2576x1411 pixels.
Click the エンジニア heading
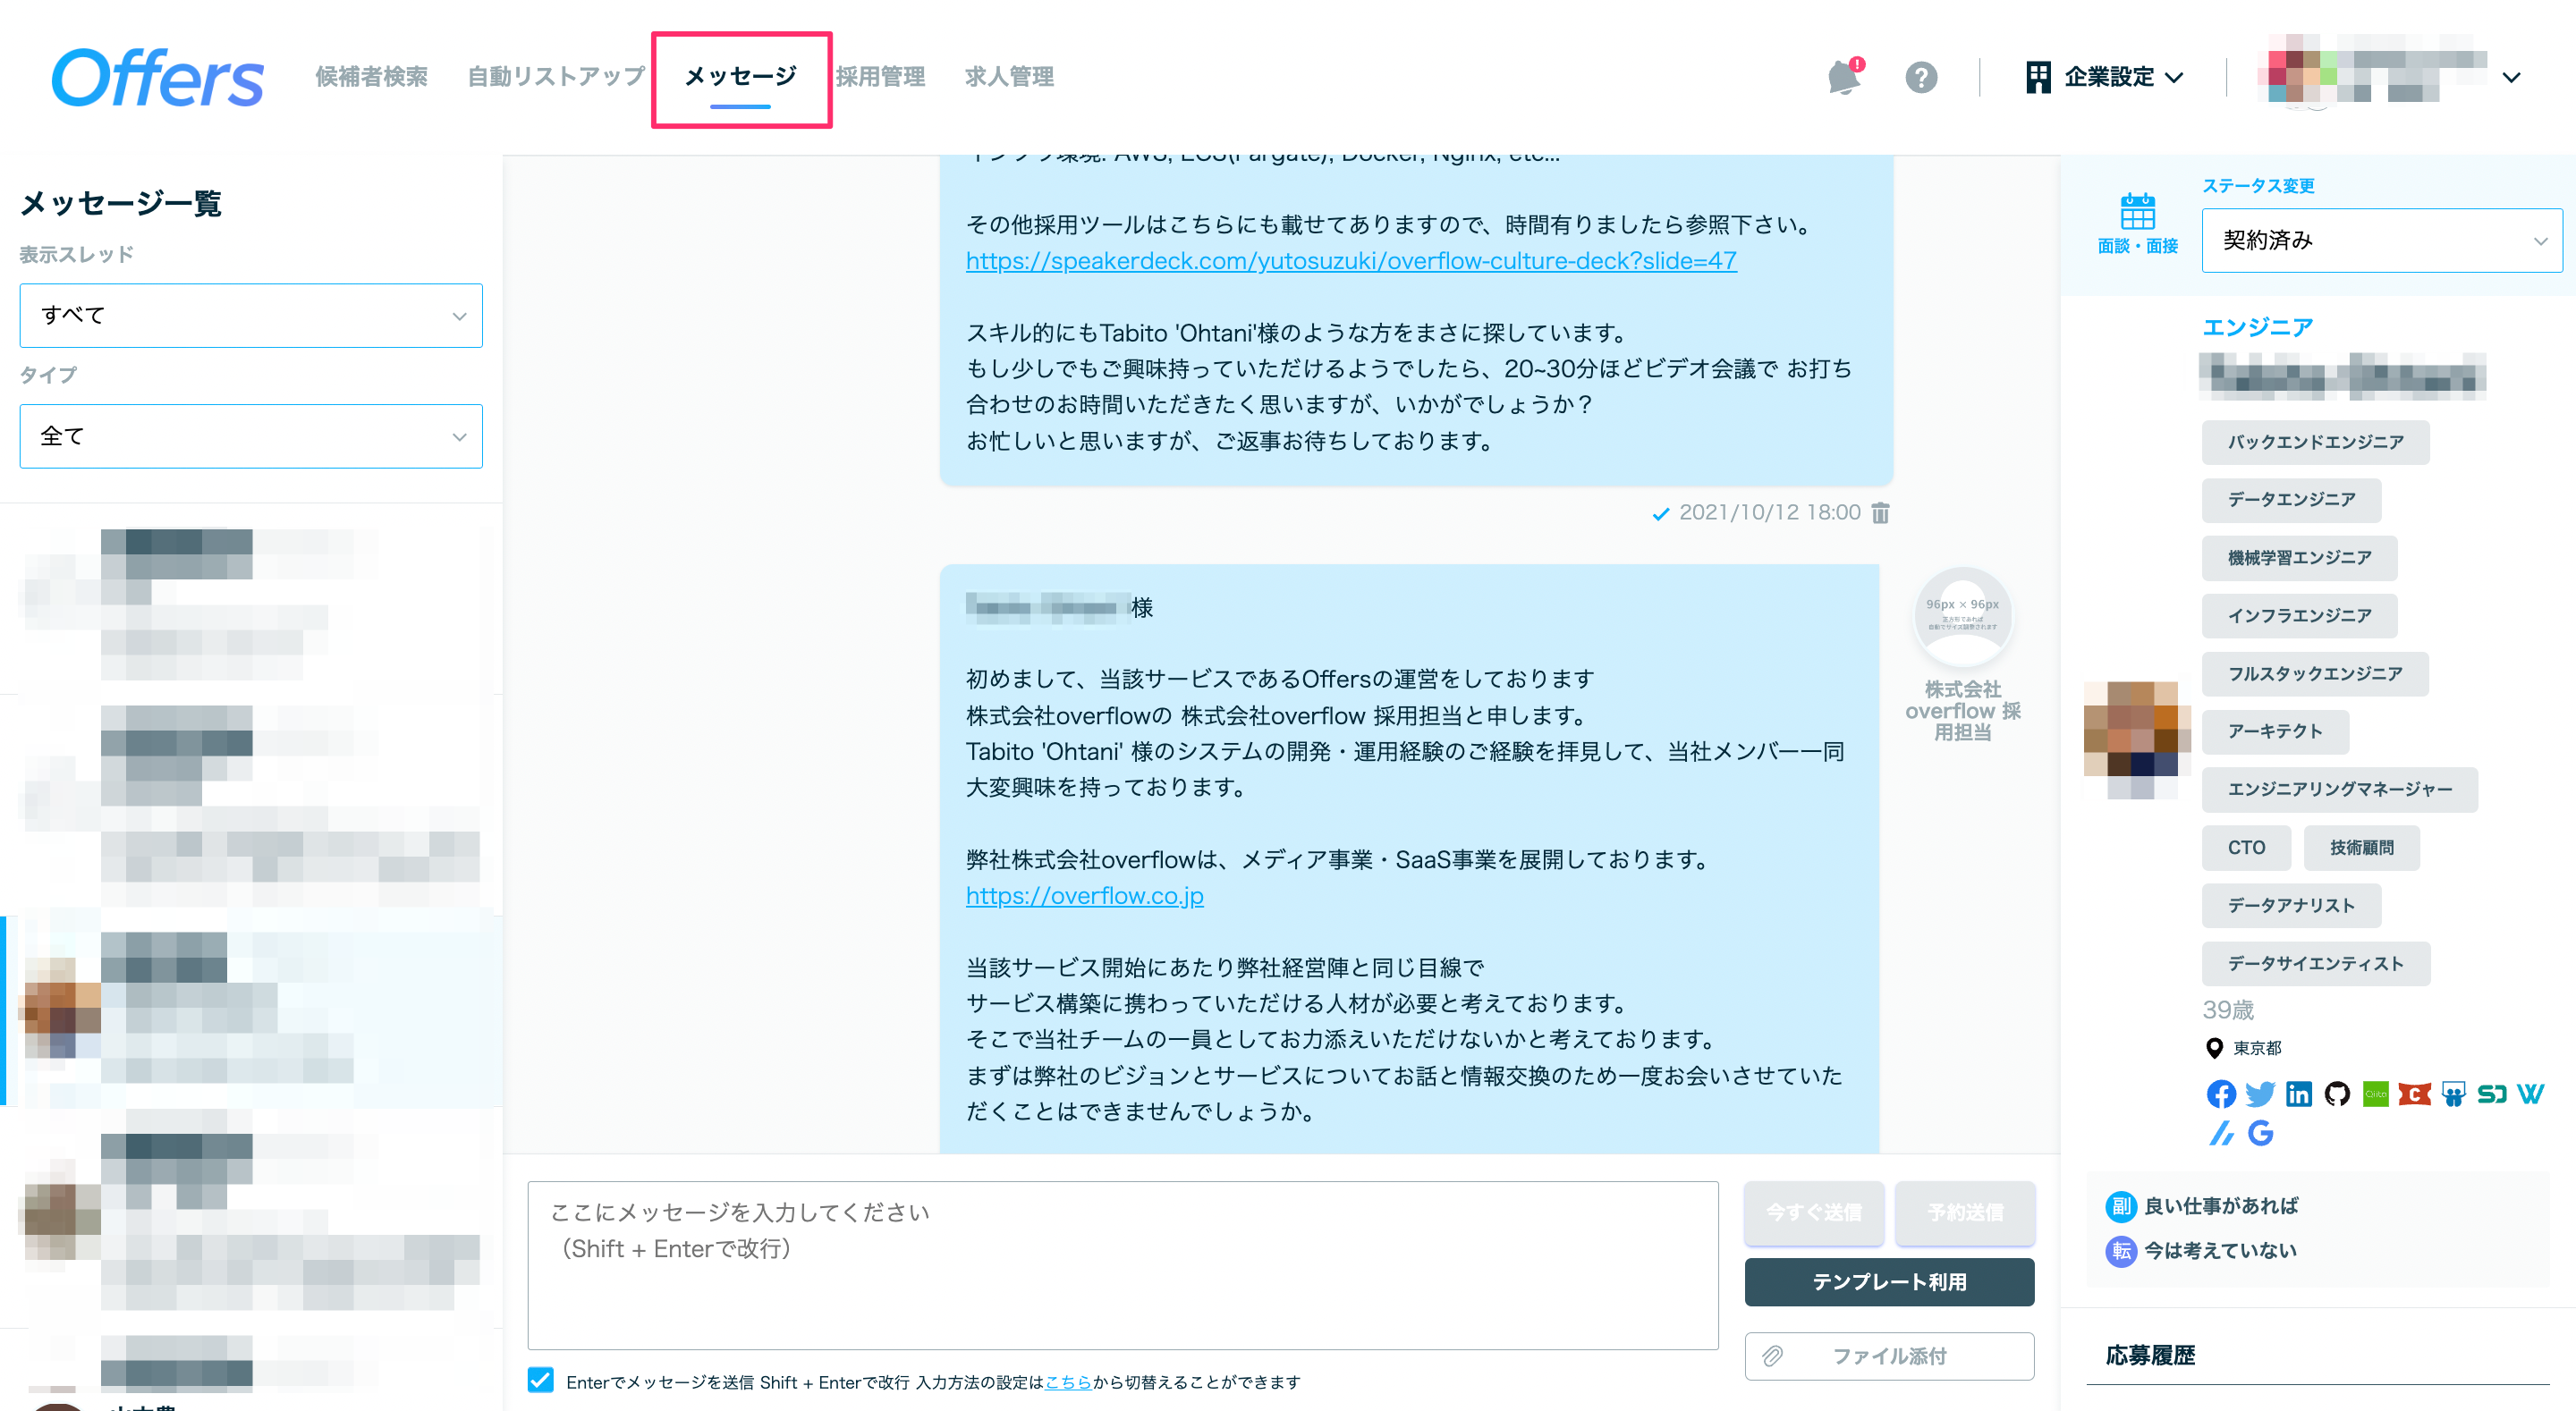(2257, 327)
